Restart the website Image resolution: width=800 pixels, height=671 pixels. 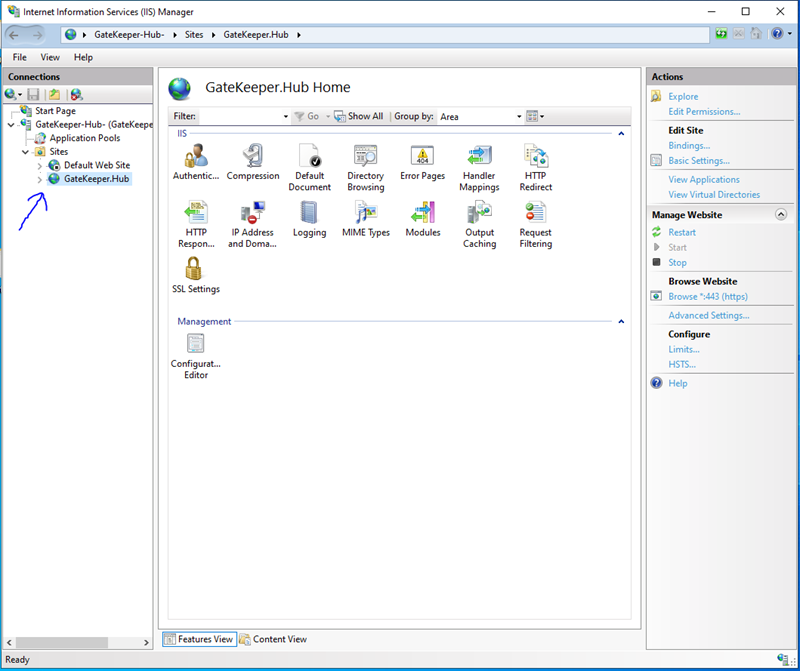682,232
